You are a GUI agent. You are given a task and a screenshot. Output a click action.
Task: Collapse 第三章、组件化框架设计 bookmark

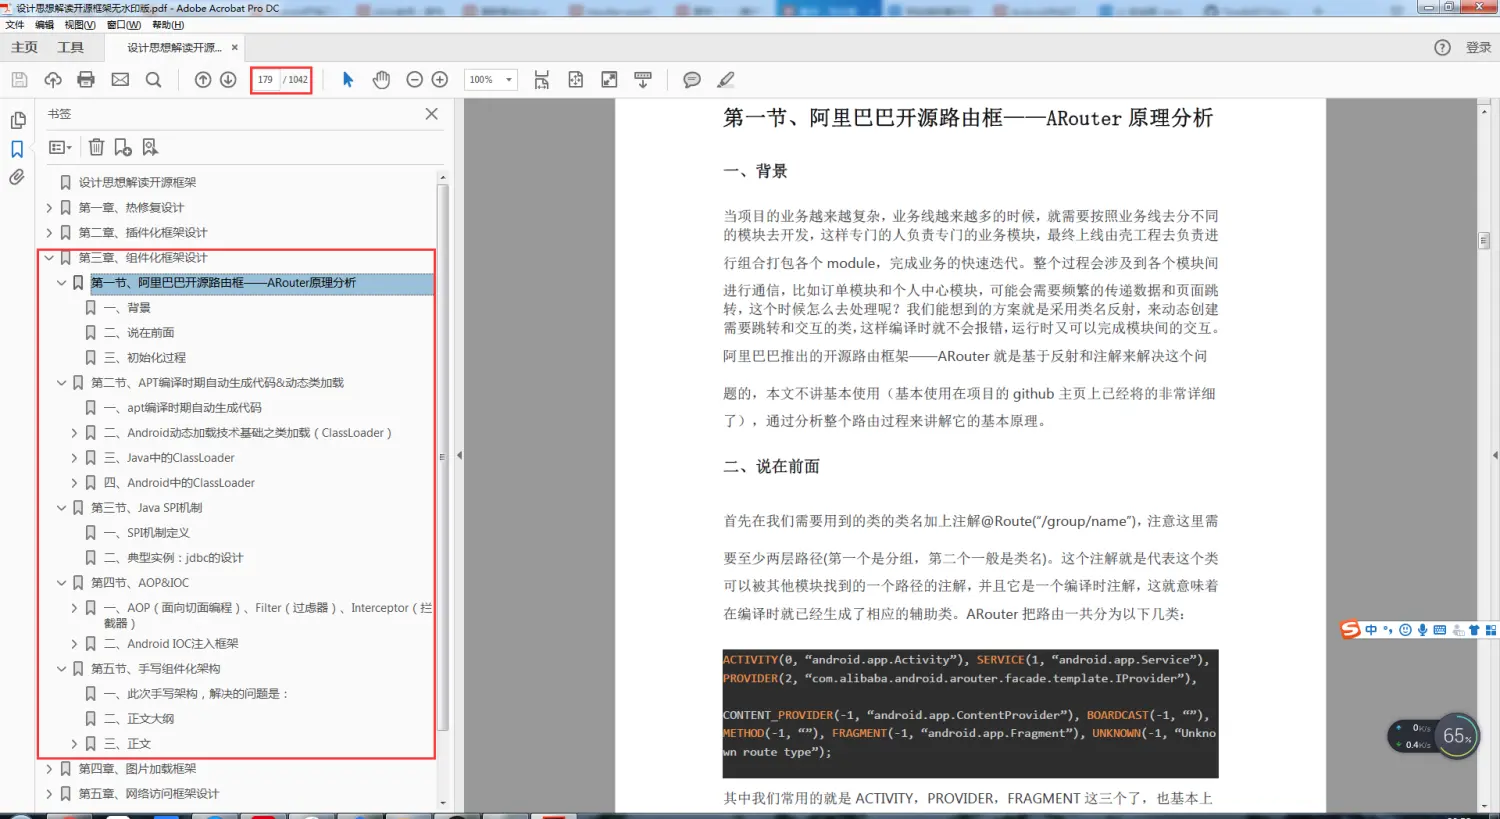49,257
